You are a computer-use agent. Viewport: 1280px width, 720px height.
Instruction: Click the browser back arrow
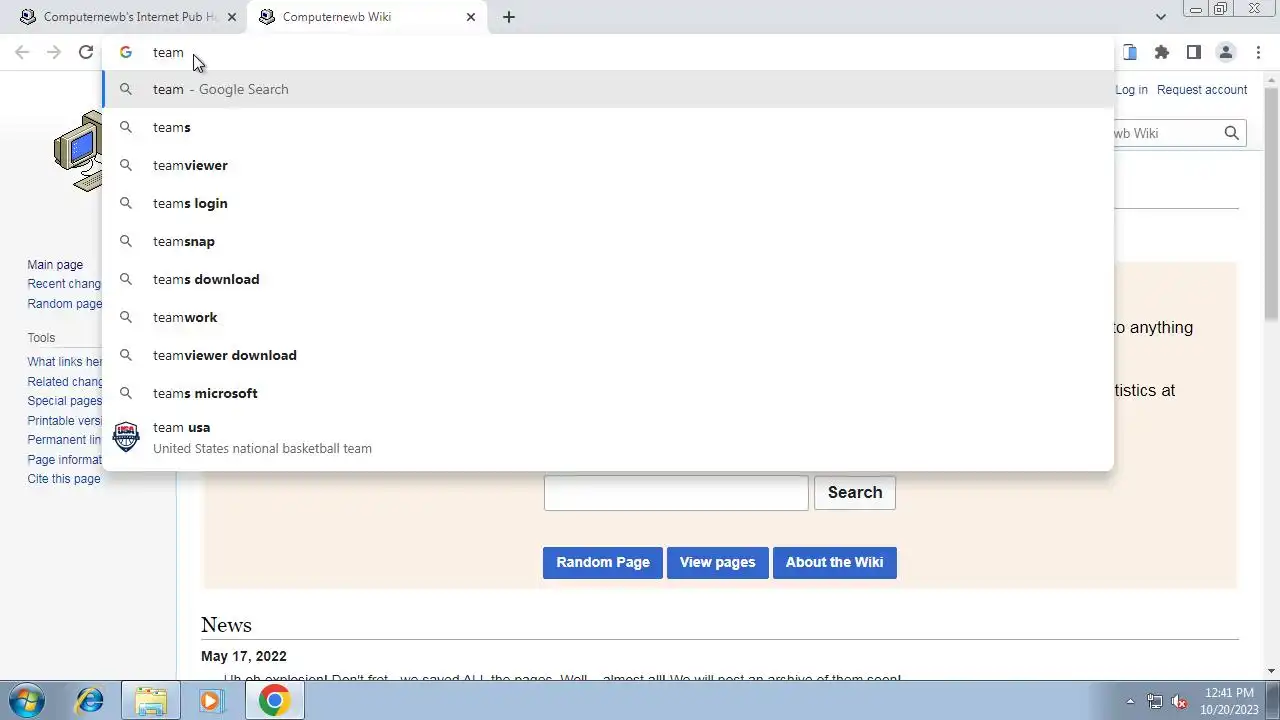pos(22,52)
